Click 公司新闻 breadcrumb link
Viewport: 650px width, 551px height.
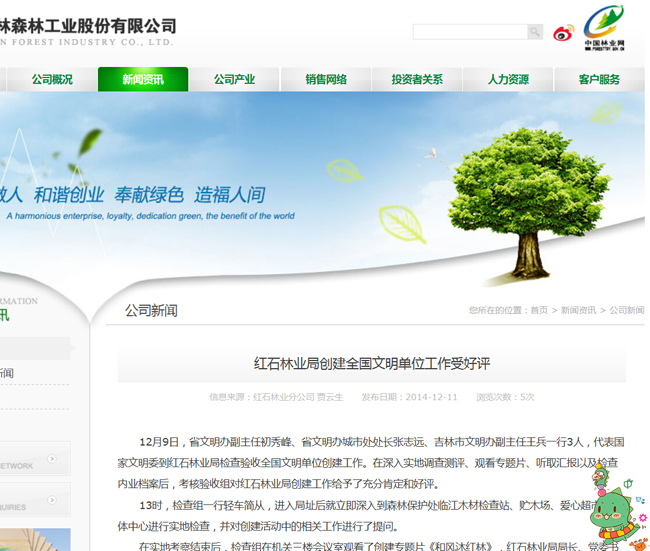(627, 310)
